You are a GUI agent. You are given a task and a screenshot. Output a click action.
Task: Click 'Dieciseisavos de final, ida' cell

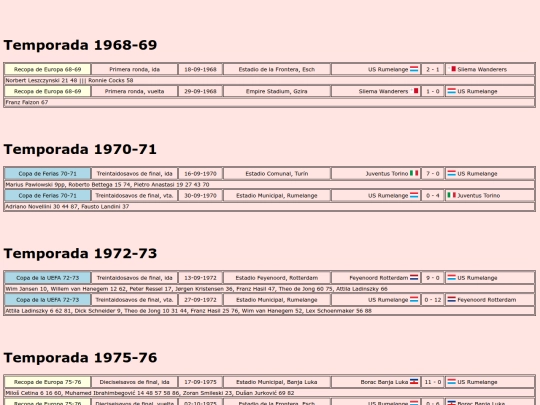(x=134, y=382)
